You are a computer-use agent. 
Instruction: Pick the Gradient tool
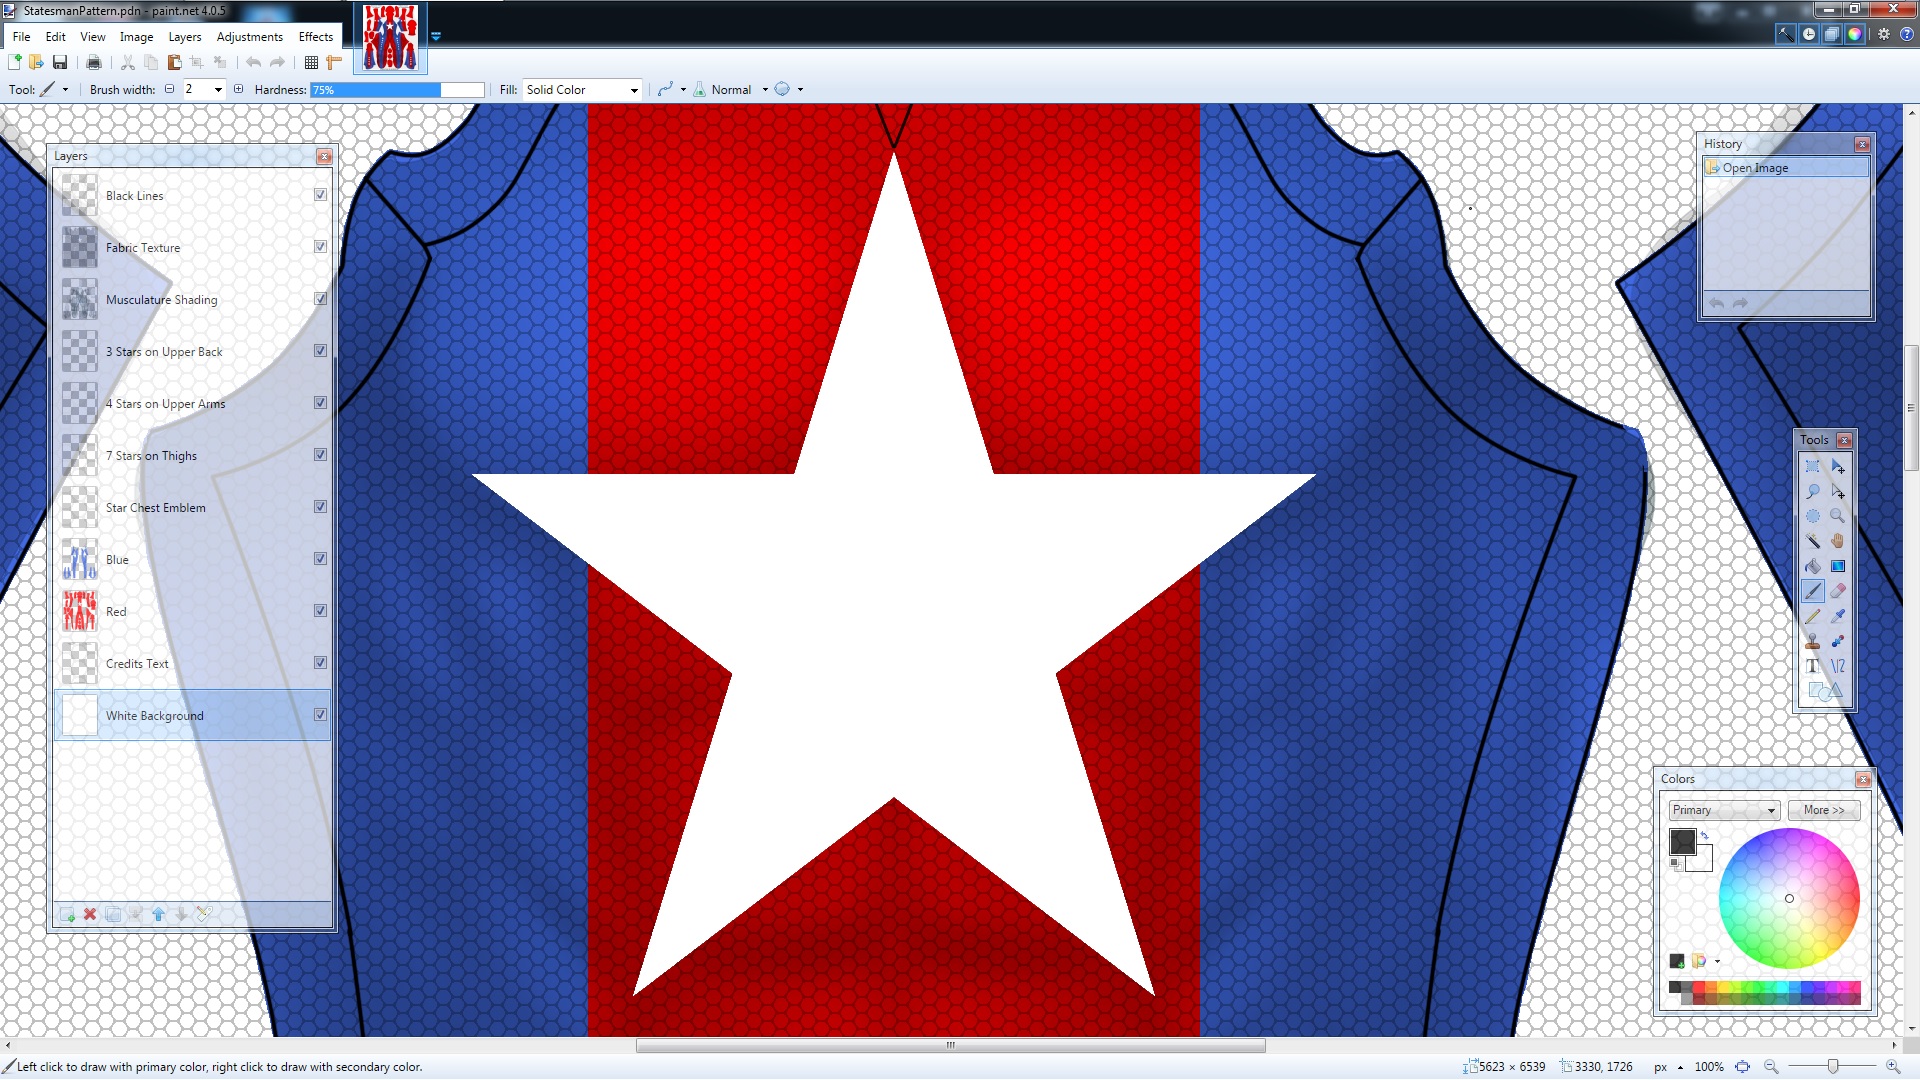pos(1838,566)
